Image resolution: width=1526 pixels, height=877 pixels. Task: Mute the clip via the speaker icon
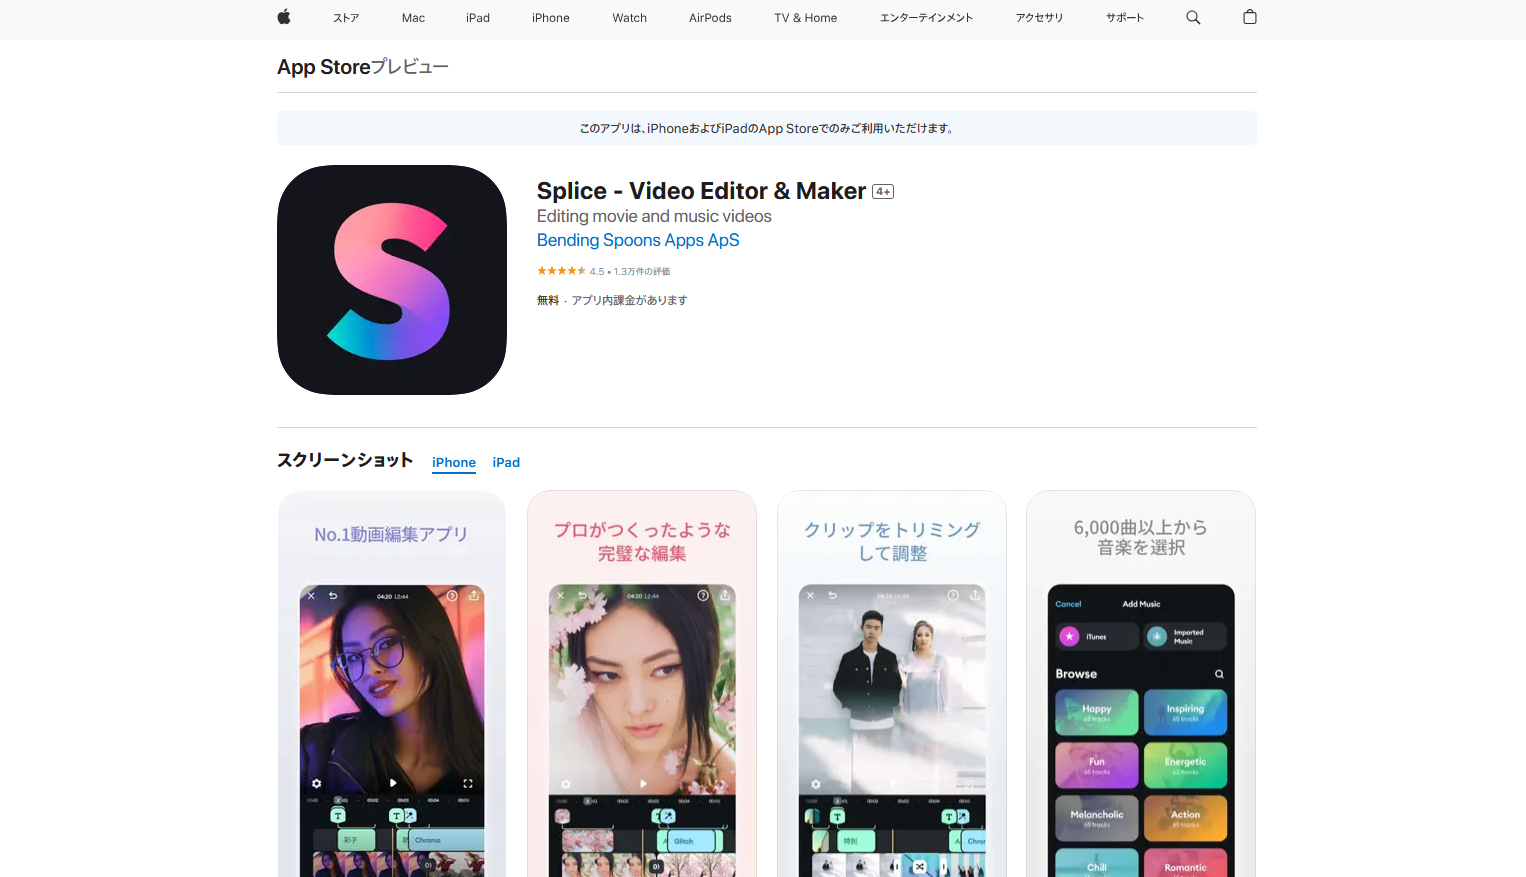(427, 865)
